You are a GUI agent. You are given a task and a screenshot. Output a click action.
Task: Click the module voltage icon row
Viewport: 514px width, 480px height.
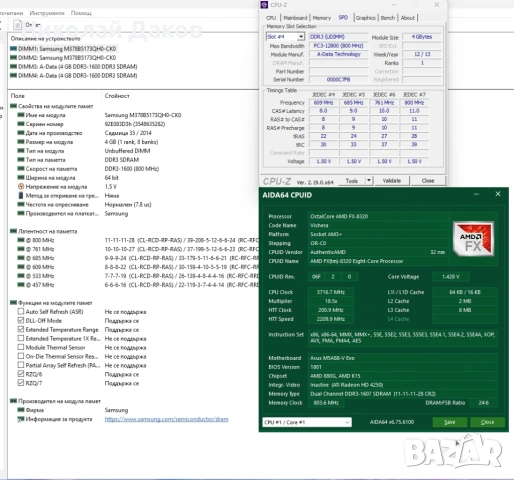tap(21, 187)
